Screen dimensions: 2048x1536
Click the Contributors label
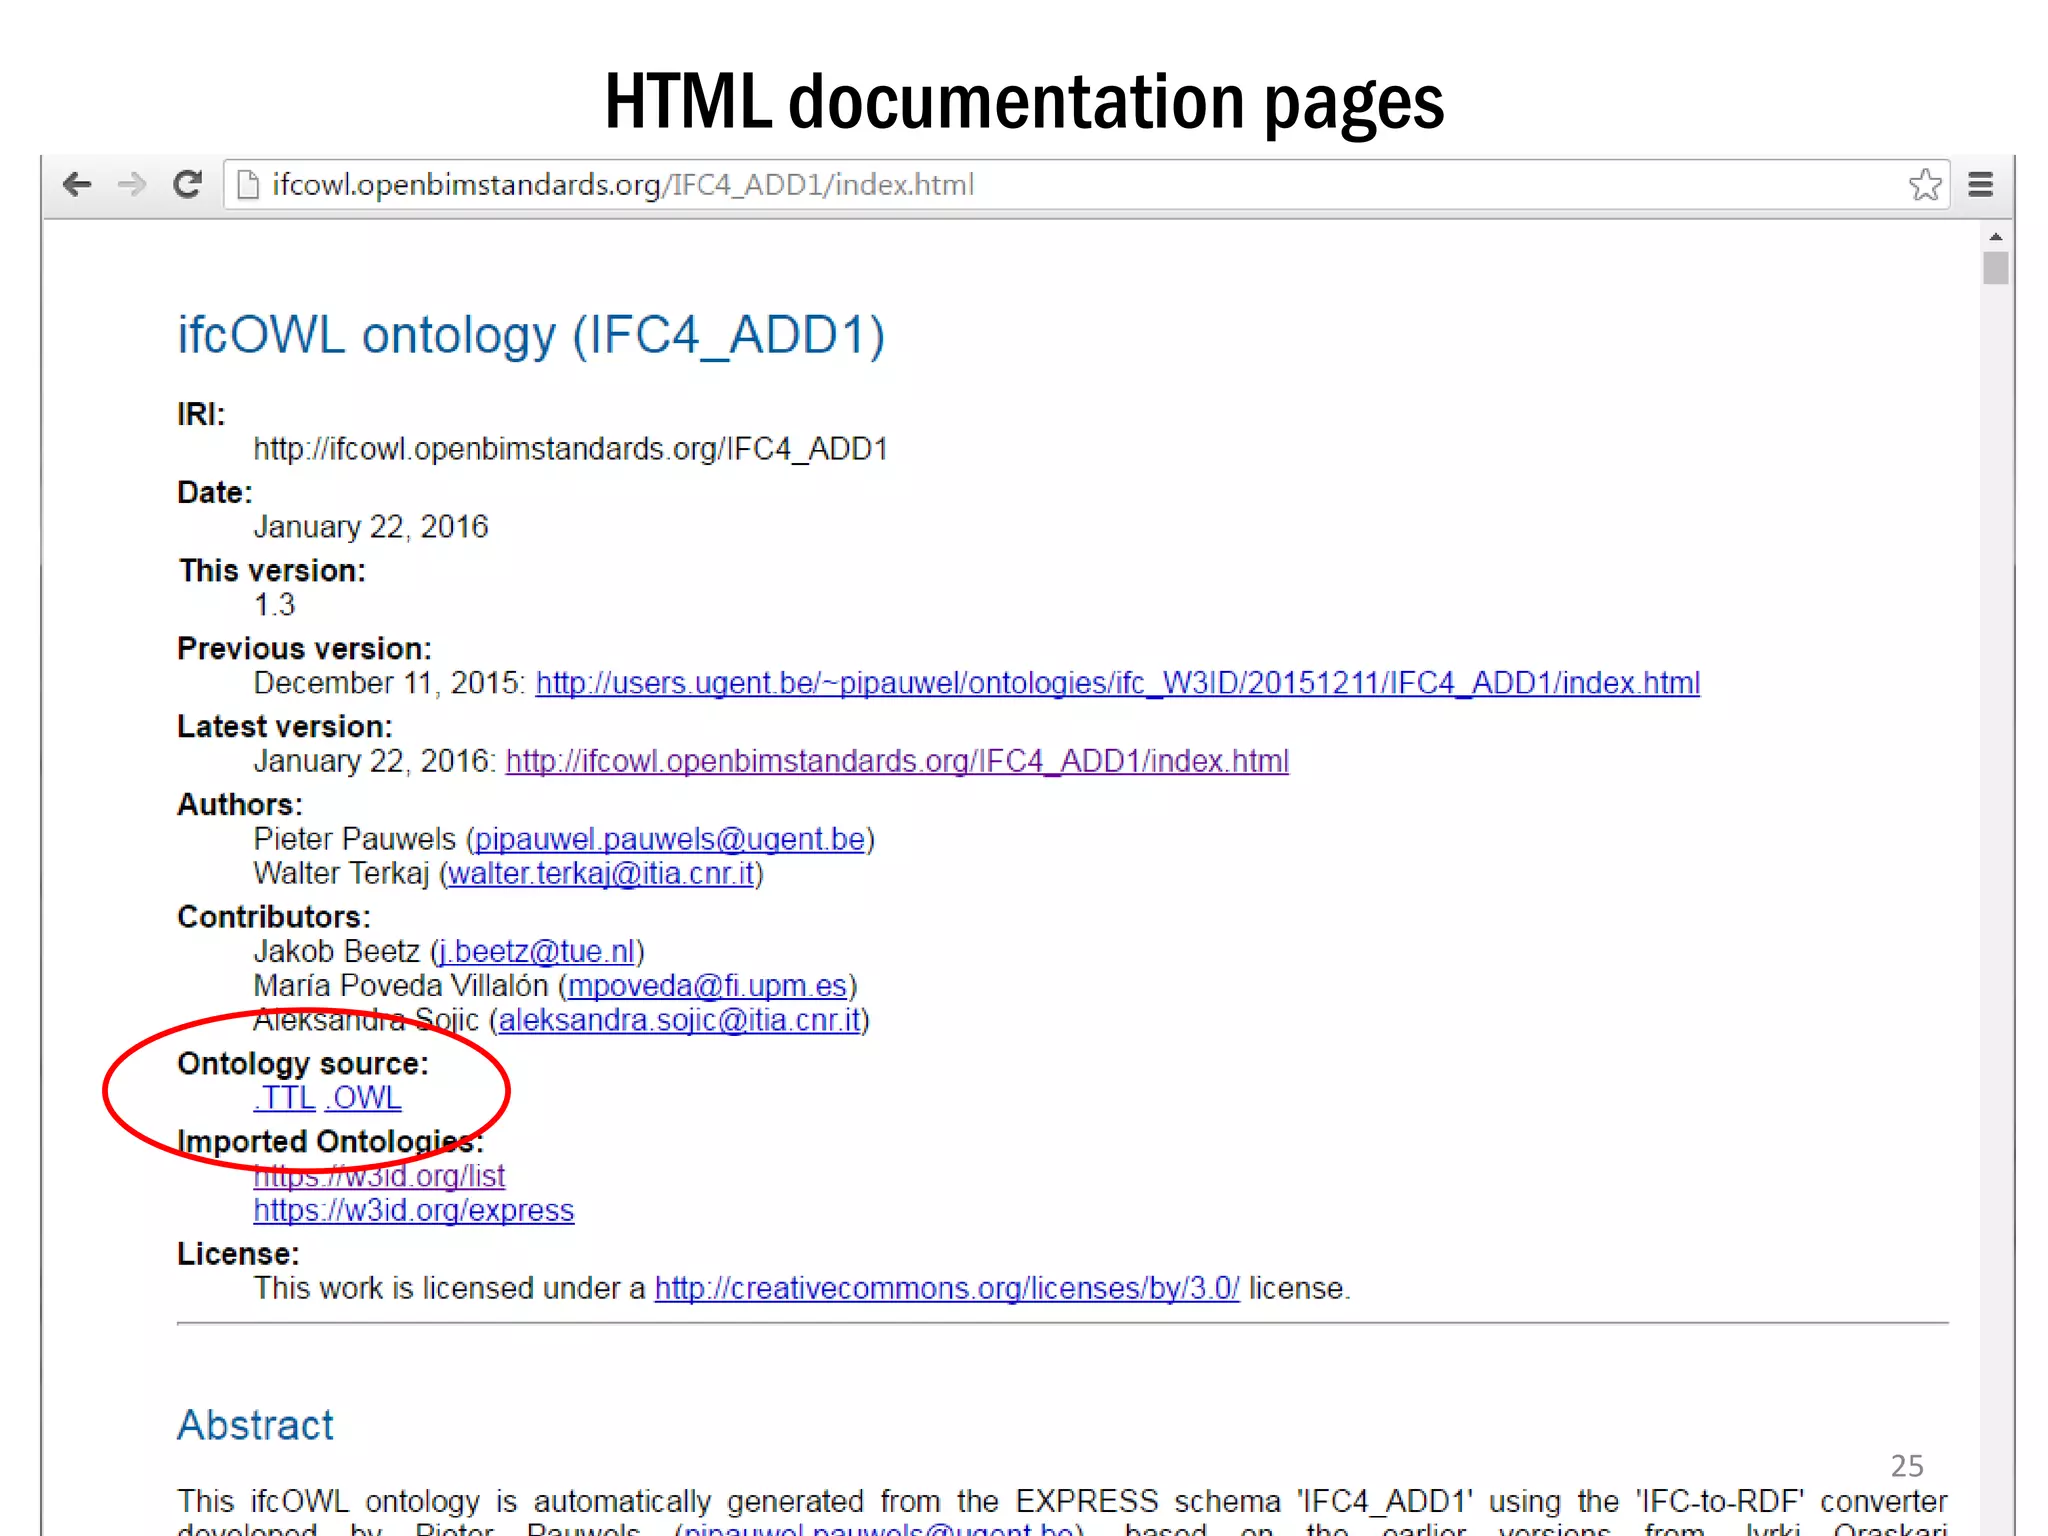coord(274,917)
